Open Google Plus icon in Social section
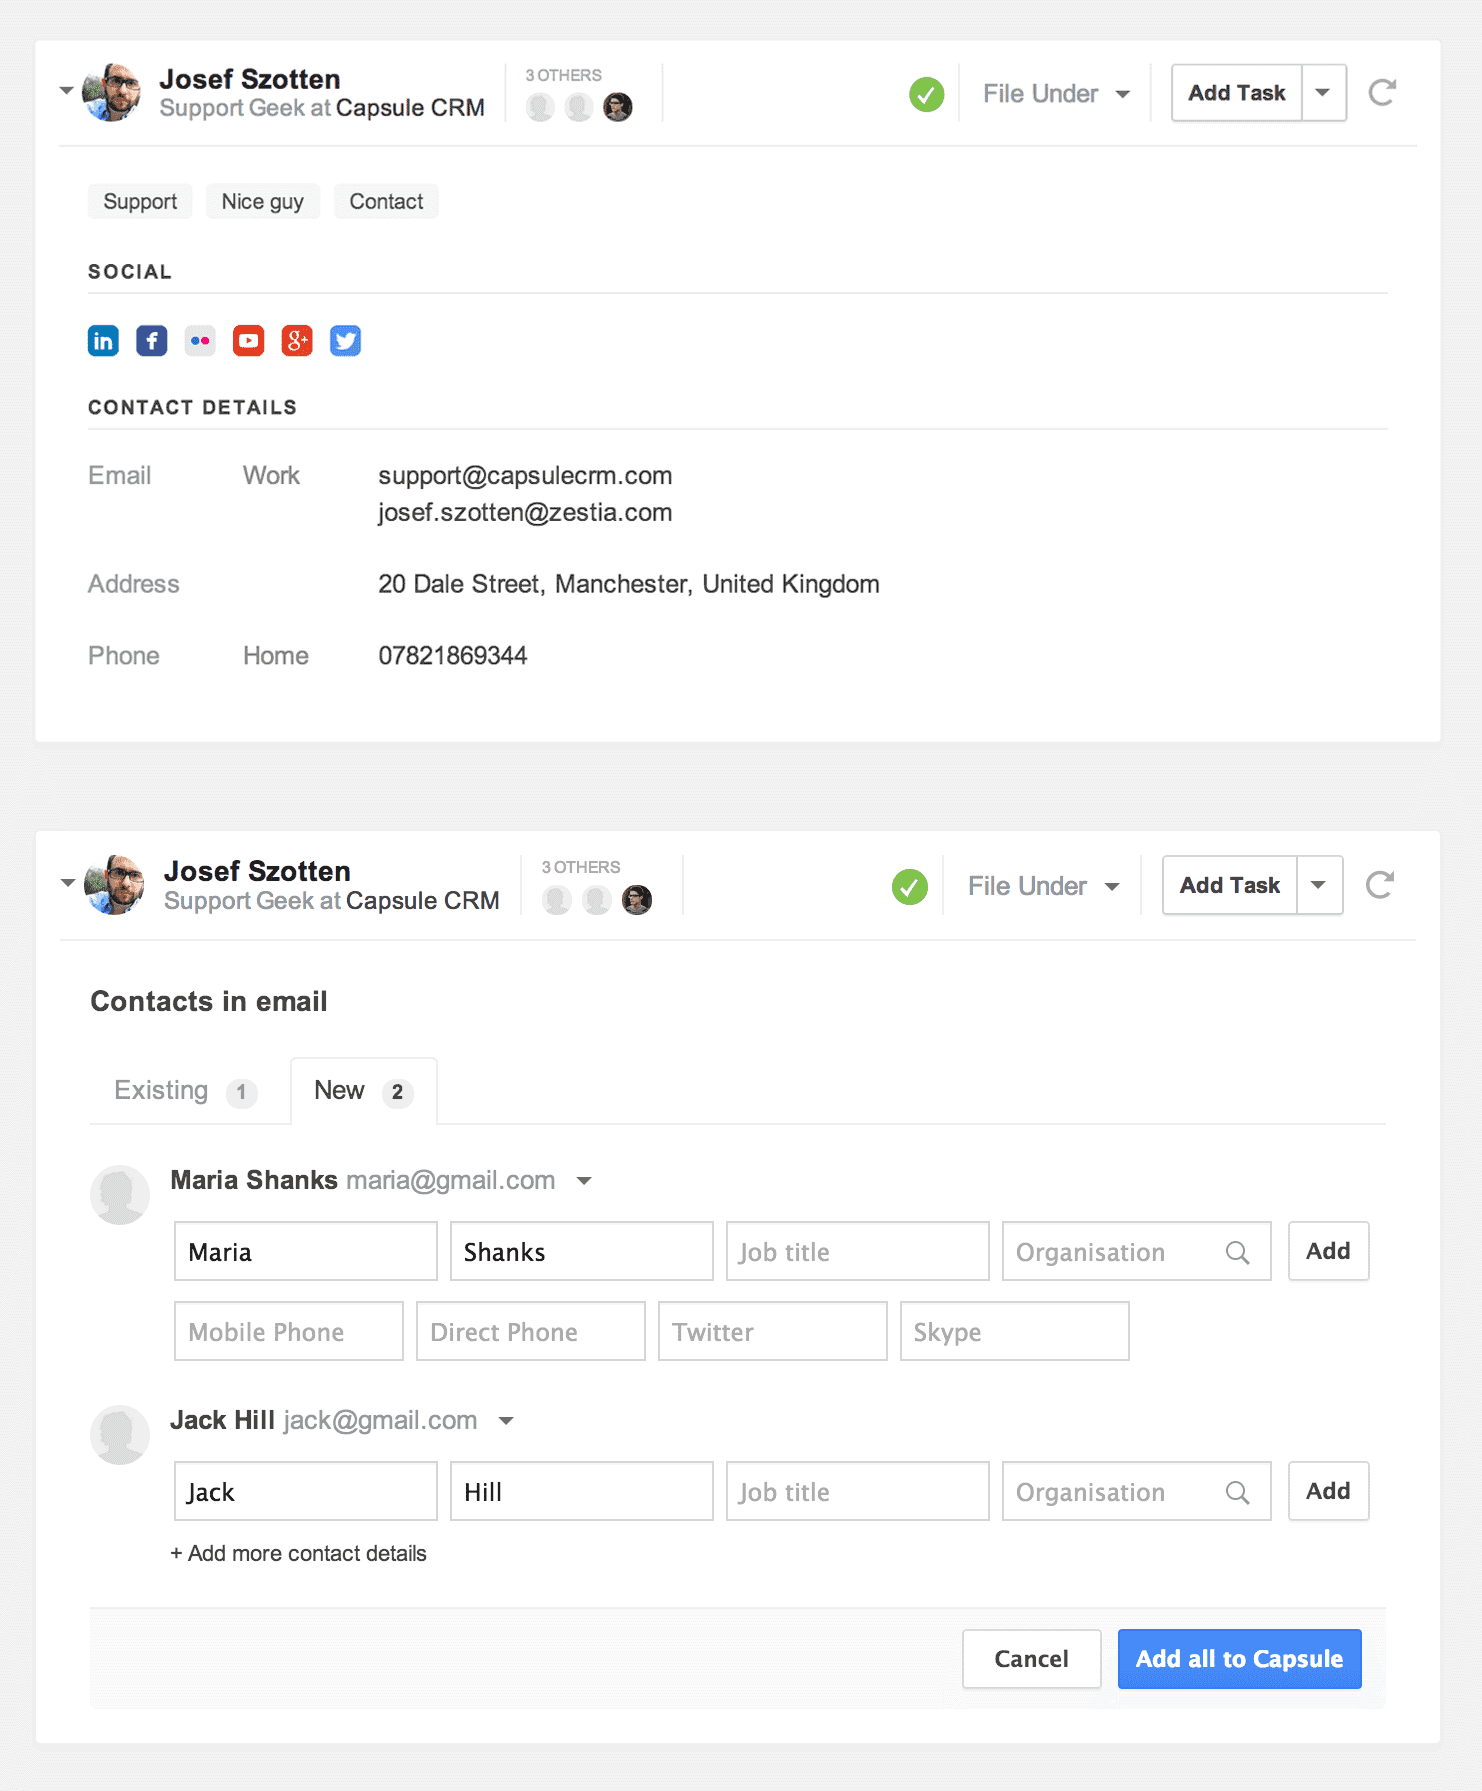 (297, 341)
